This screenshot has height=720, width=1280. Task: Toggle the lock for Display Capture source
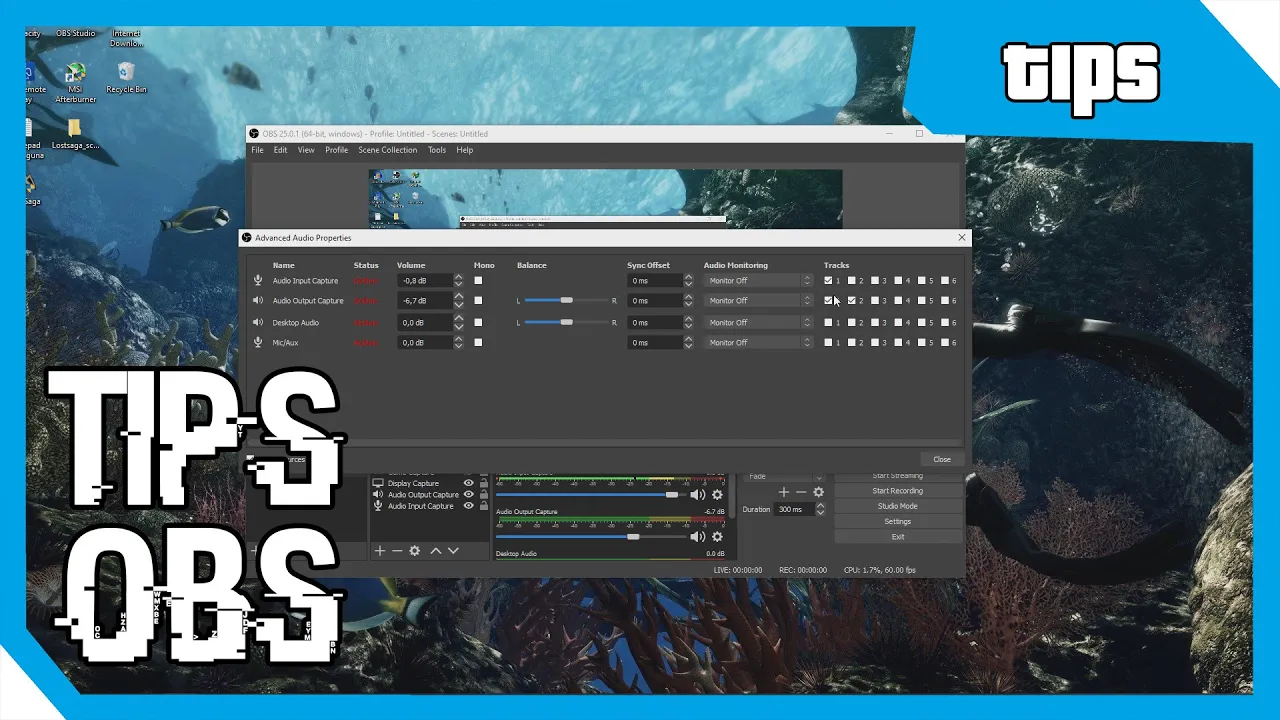[x=484, y=483]
